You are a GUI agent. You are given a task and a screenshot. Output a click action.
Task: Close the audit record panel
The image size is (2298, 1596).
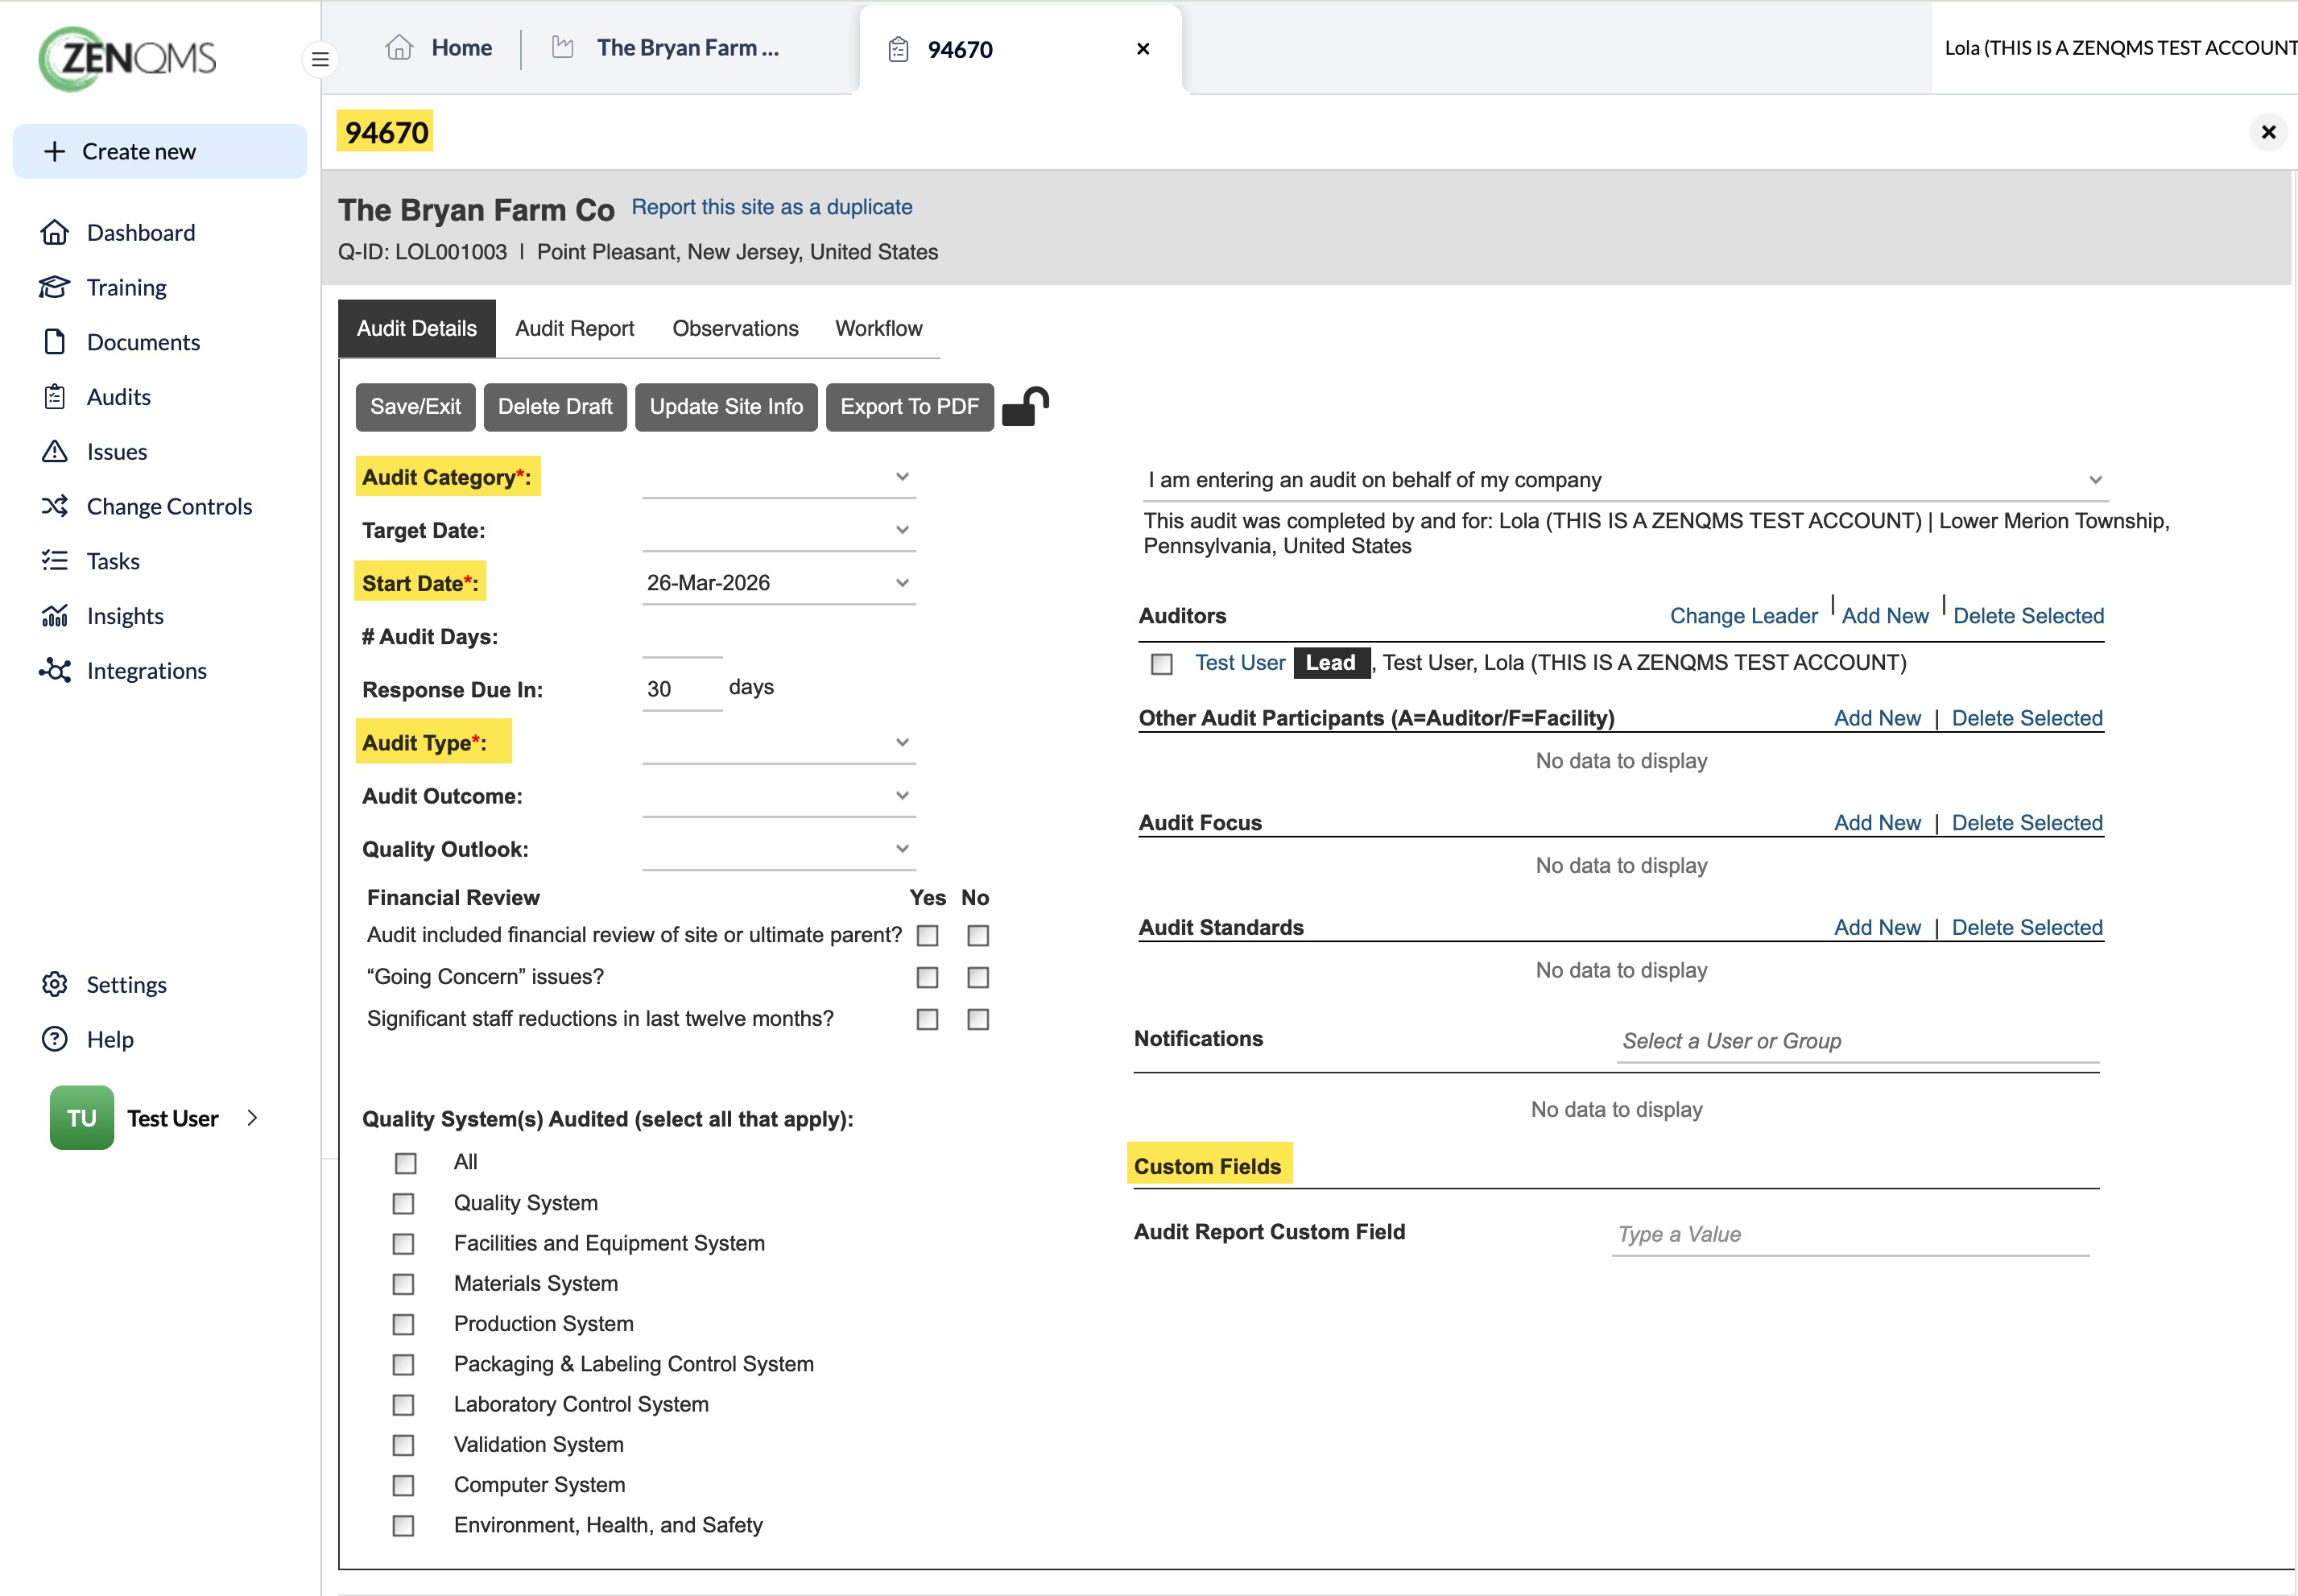click(x=2268, y=132)
